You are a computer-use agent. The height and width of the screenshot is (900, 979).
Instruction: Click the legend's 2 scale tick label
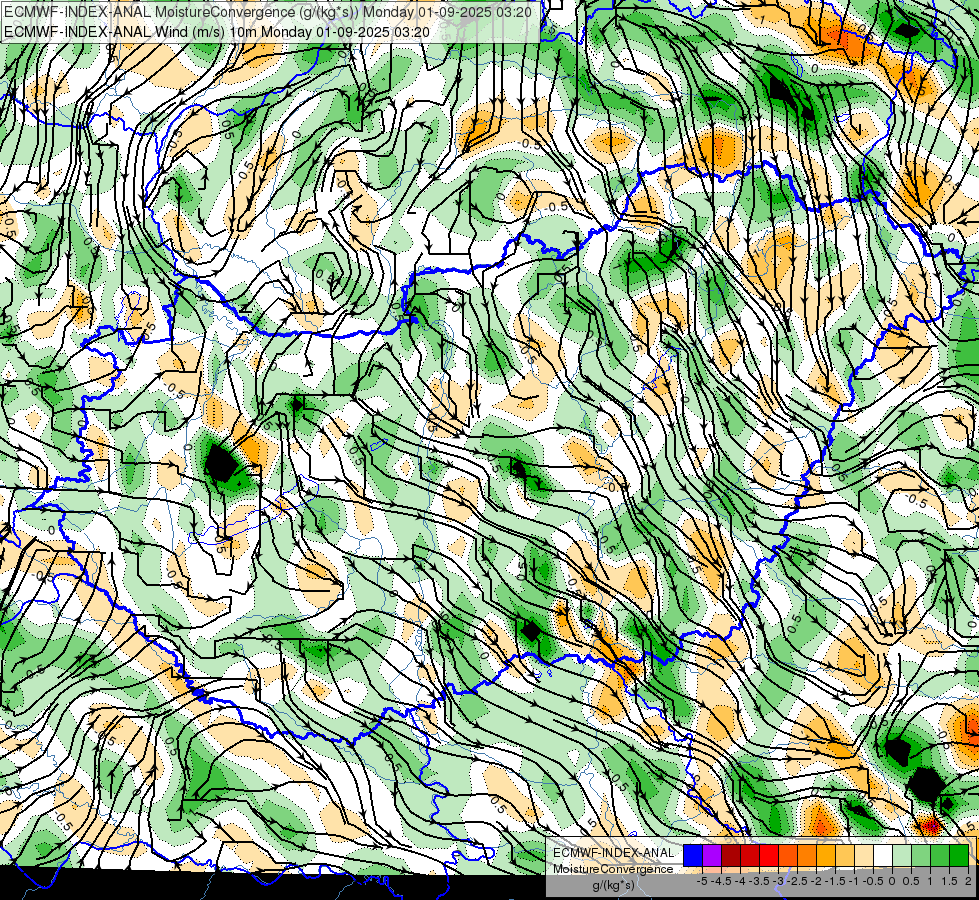968,881
